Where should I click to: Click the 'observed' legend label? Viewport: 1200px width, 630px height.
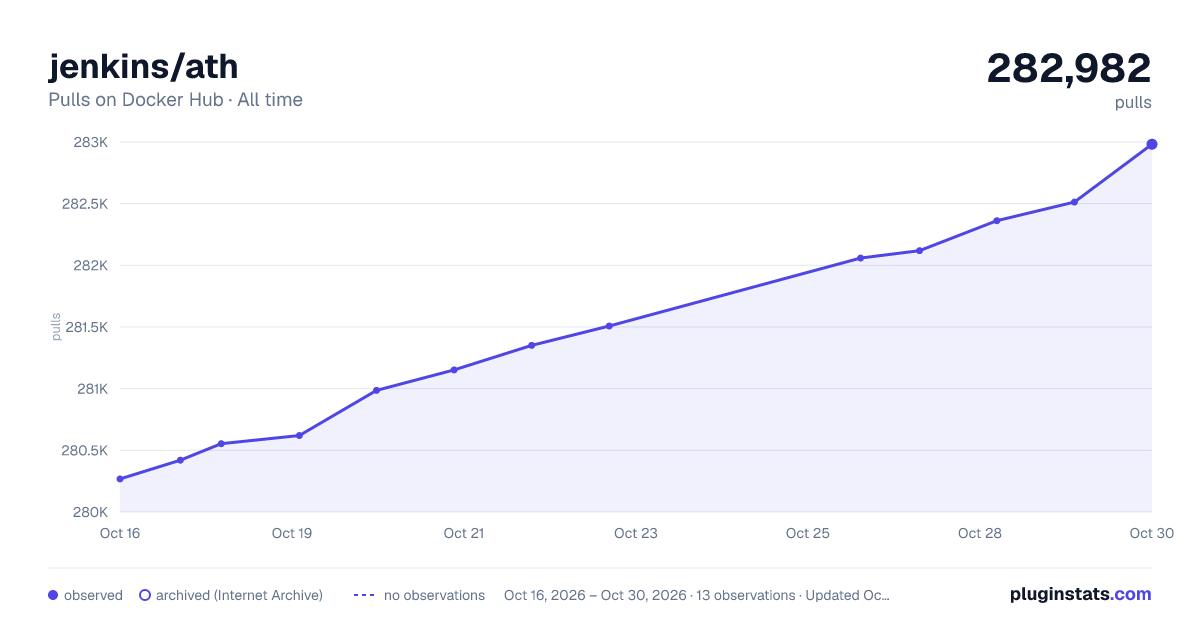click(93, 595)
